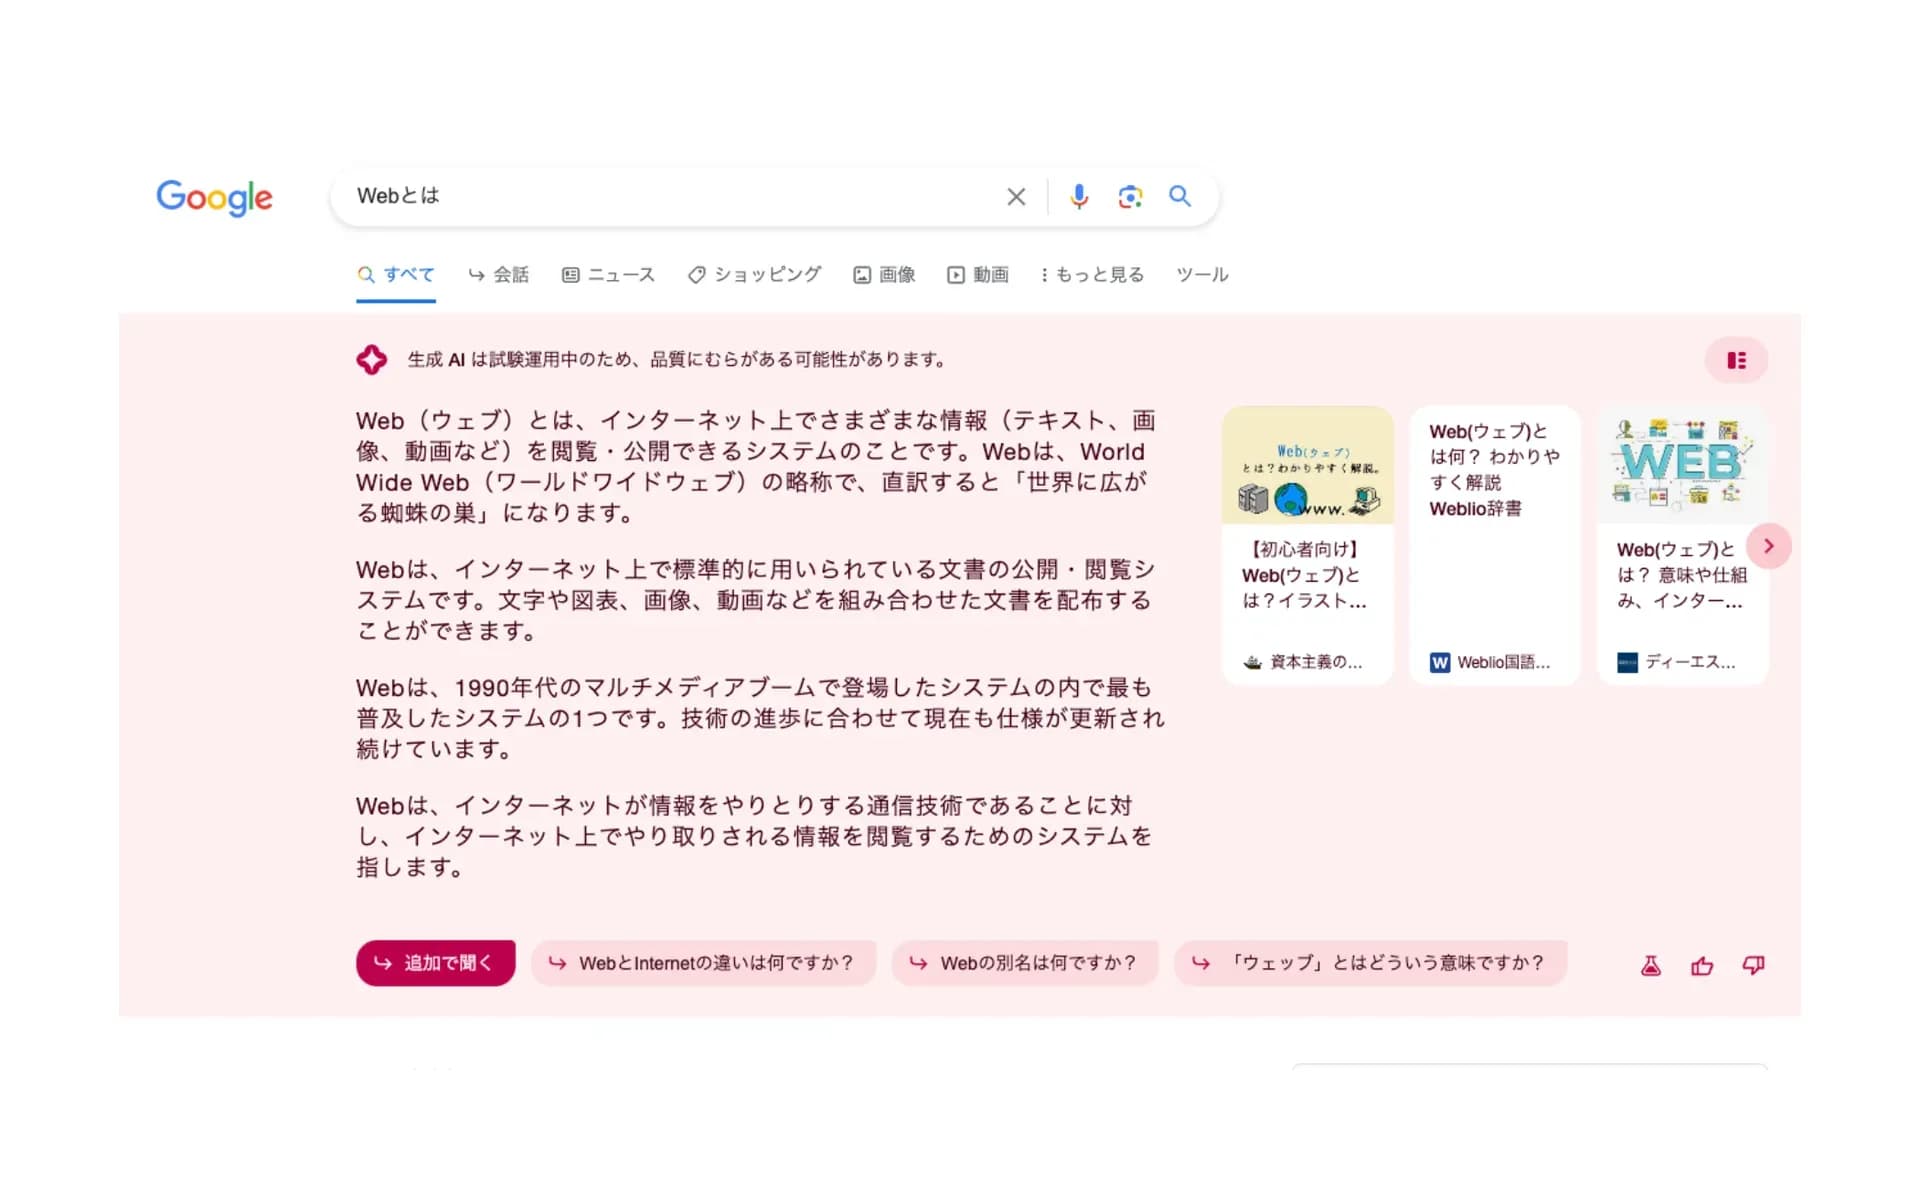The image size is (1920, 1189).
Task: Ask WebとInternetの違いは何ですか？
Action: [x=704, y=963]
